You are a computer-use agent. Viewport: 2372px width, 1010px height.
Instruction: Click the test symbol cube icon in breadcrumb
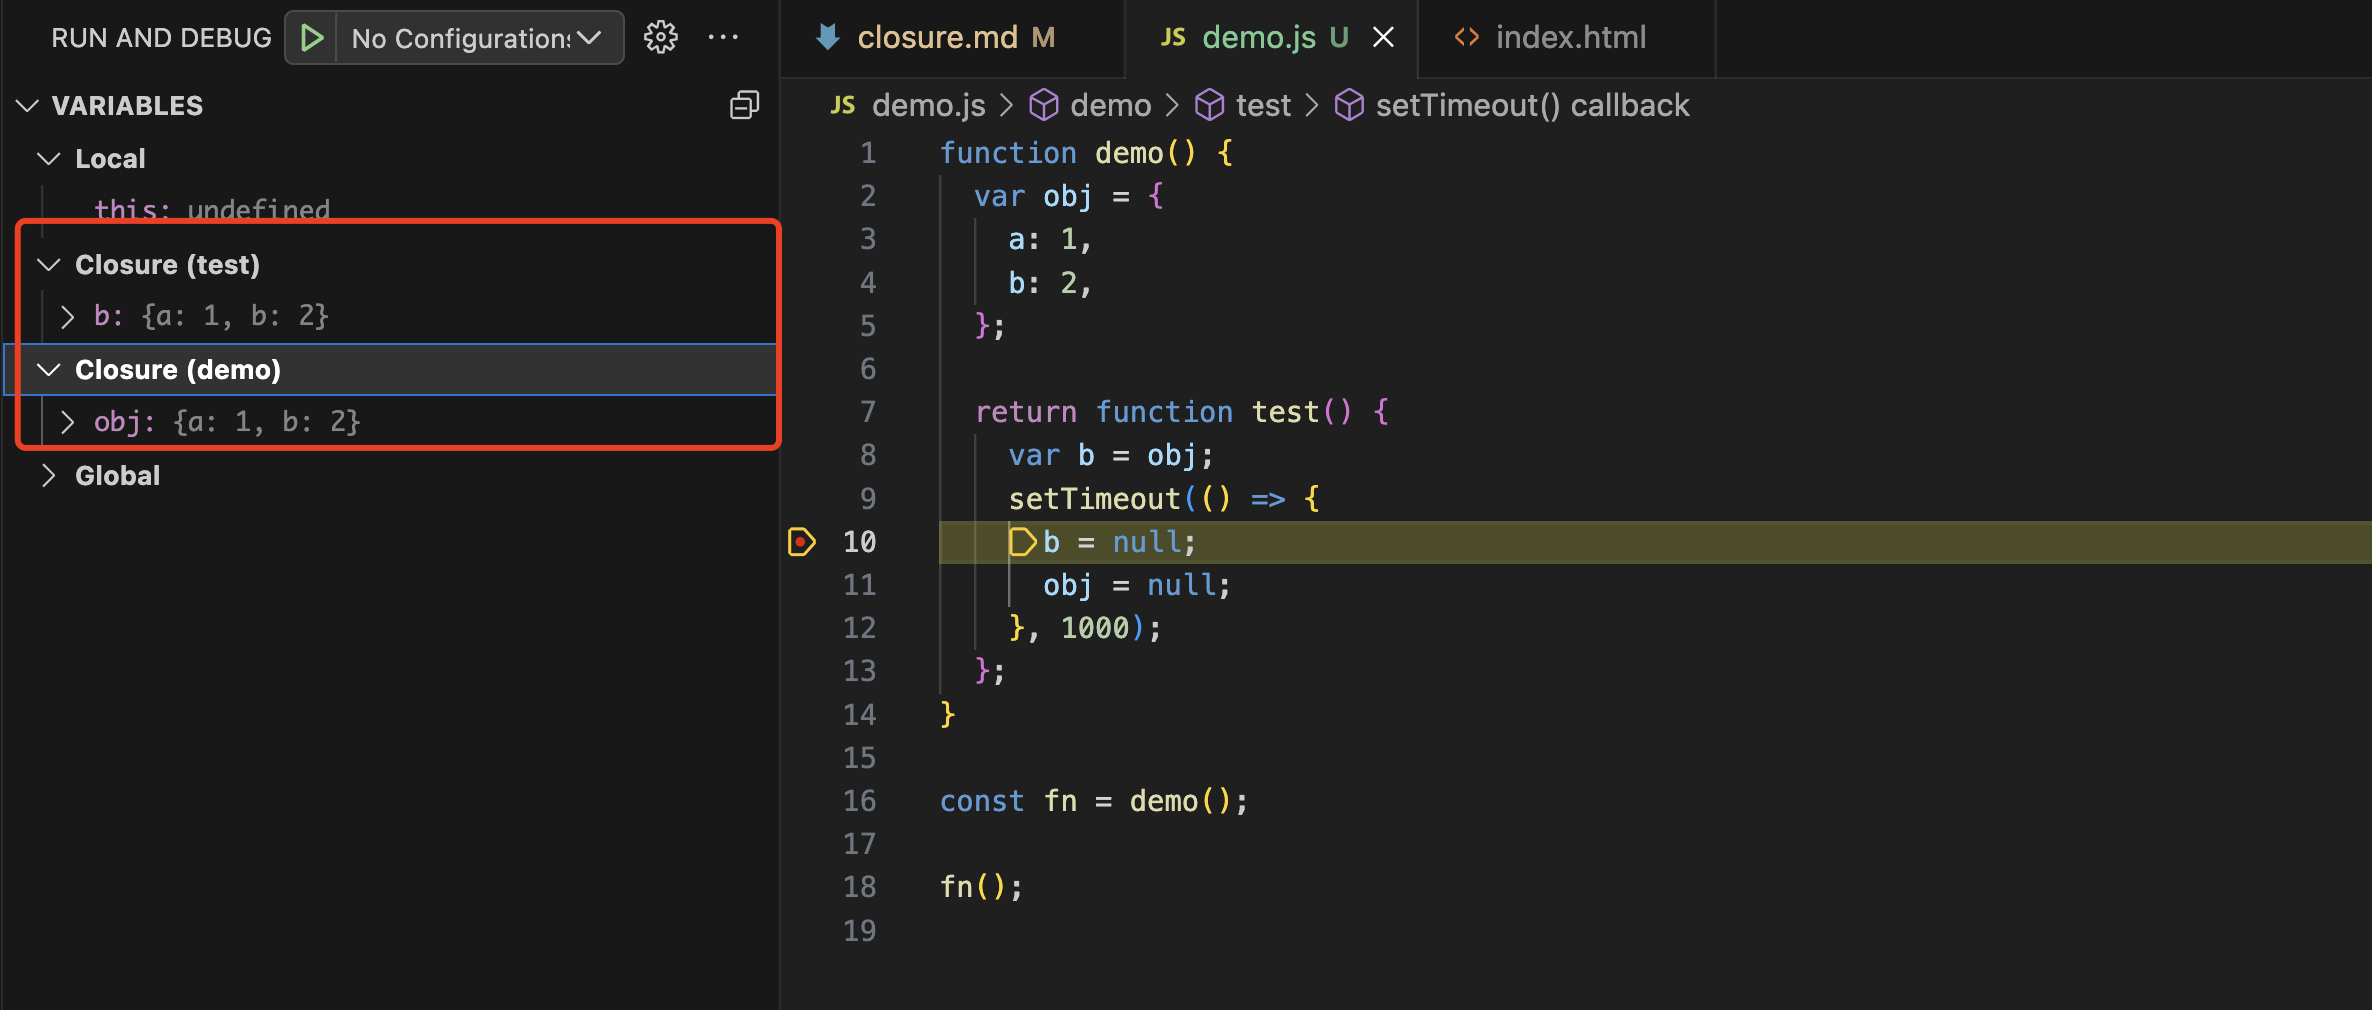[1210, 105]
